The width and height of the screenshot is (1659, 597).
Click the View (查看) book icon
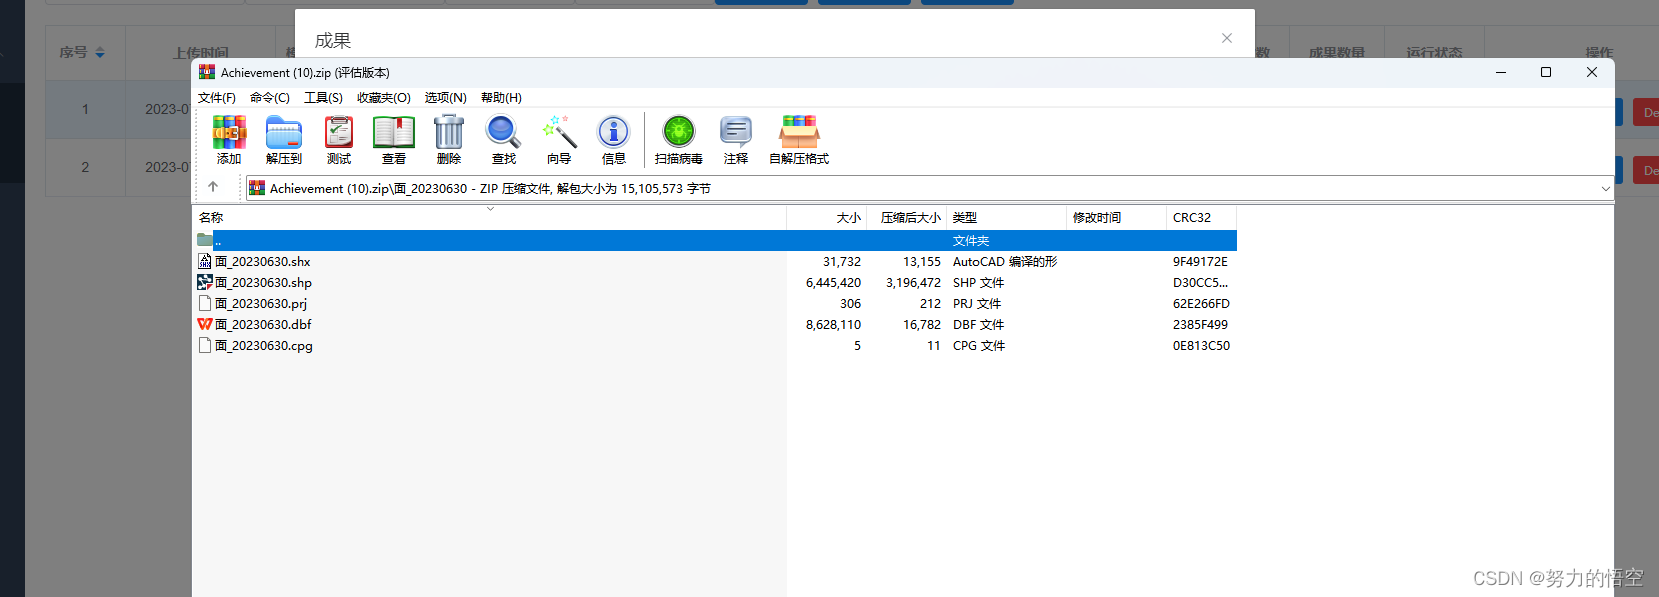(x=394, y=132)
